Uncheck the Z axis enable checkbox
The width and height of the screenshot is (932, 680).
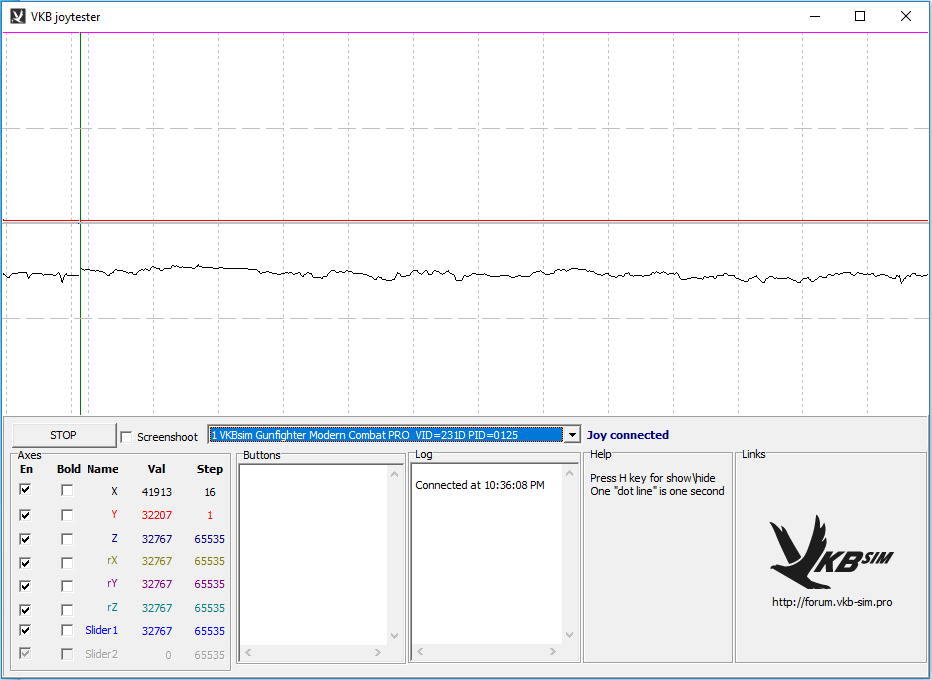coord(25,539)
